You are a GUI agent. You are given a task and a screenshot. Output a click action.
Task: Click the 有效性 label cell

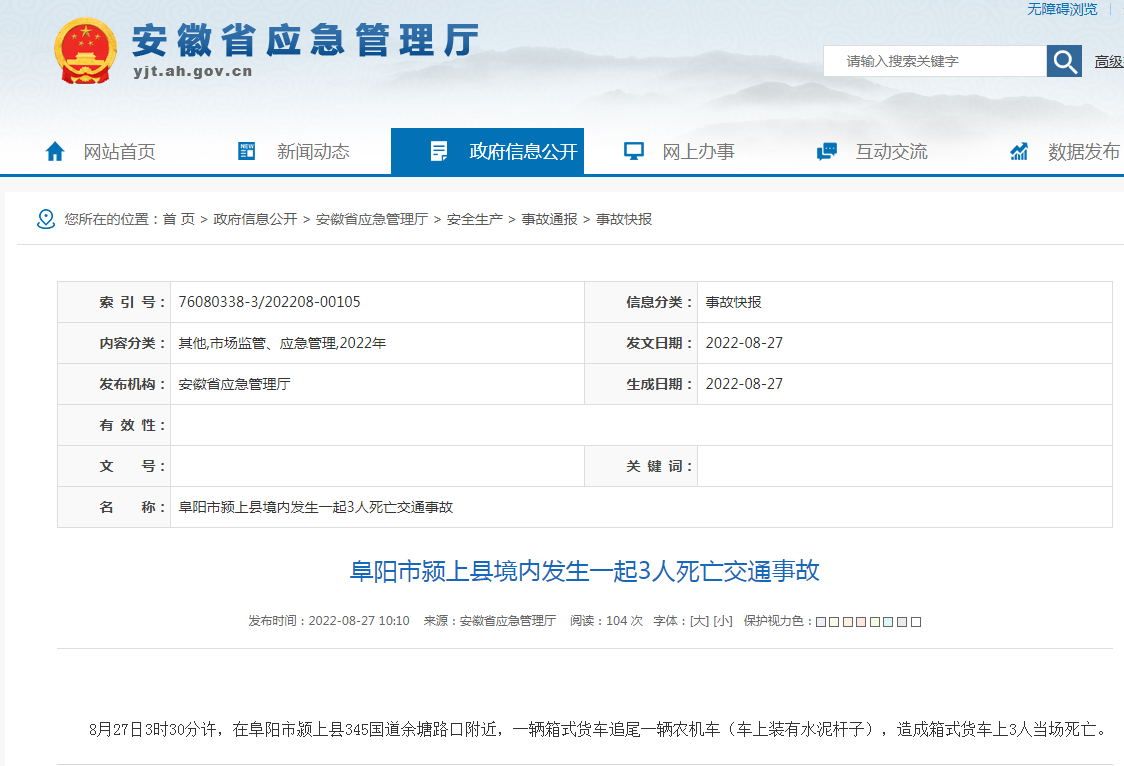click(114, 426)
